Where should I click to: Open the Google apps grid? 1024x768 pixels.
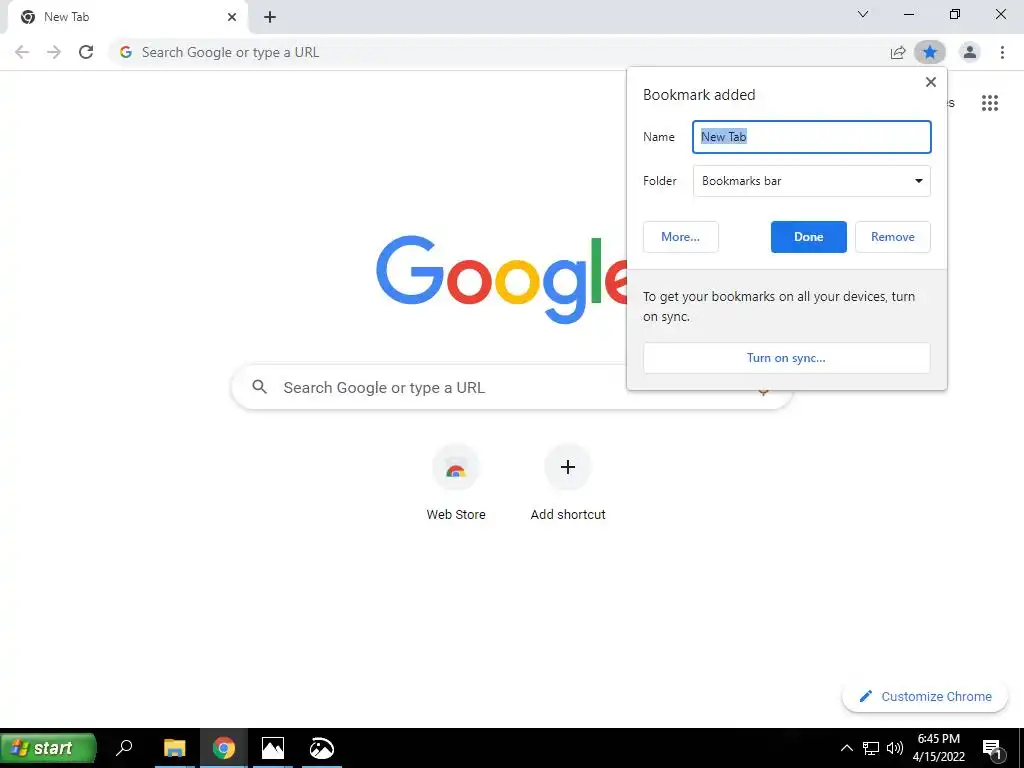click(990, 103)
